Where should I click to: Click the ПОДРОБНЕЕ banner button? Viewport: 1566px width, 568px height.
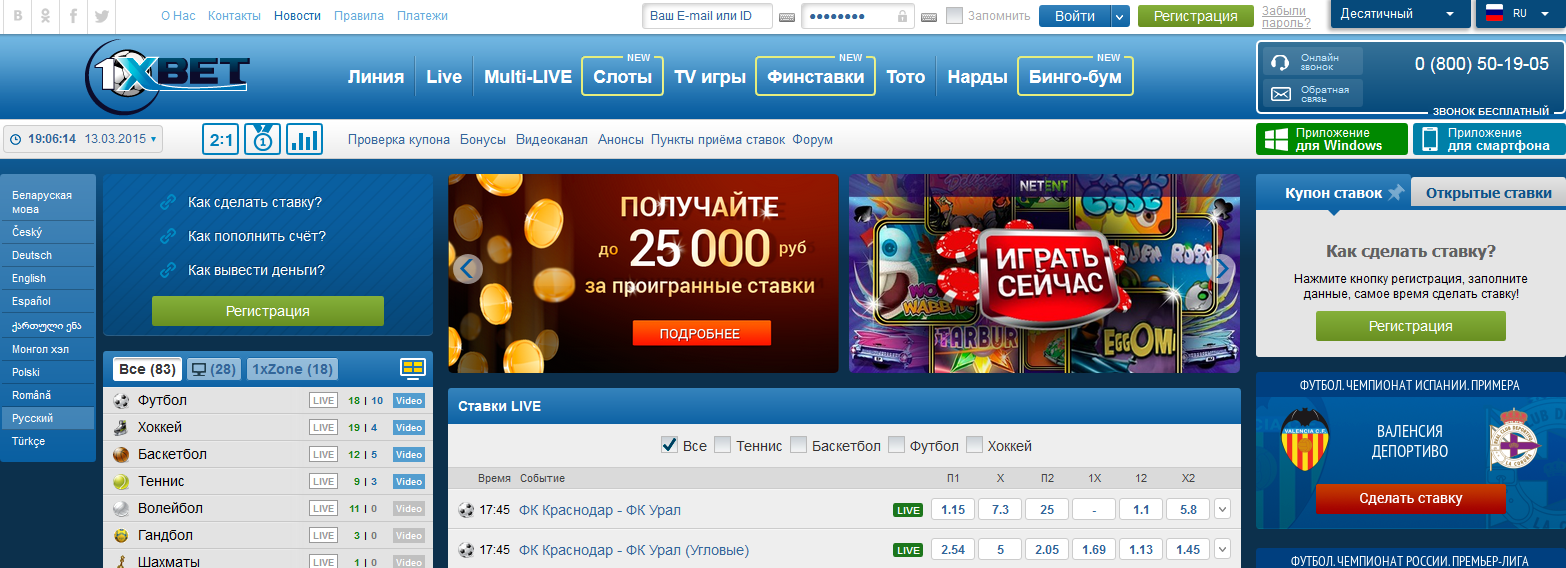click(702, 334)
